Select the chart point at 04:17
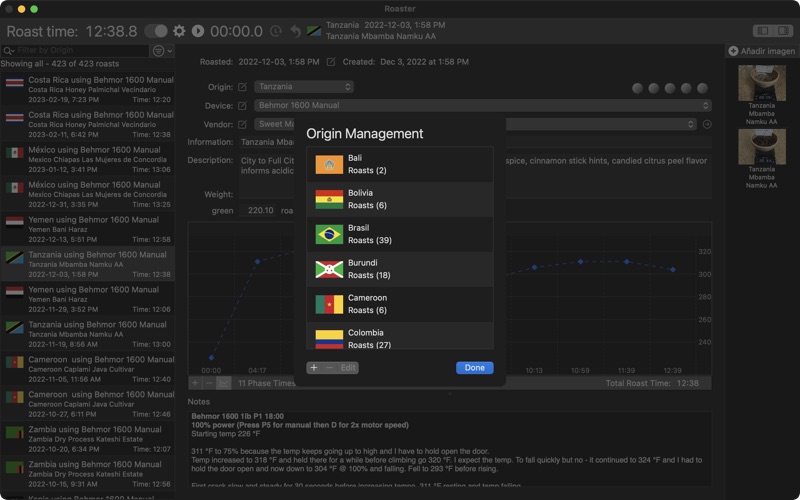This screenshot has width=800, height=500. coord(257,262)
